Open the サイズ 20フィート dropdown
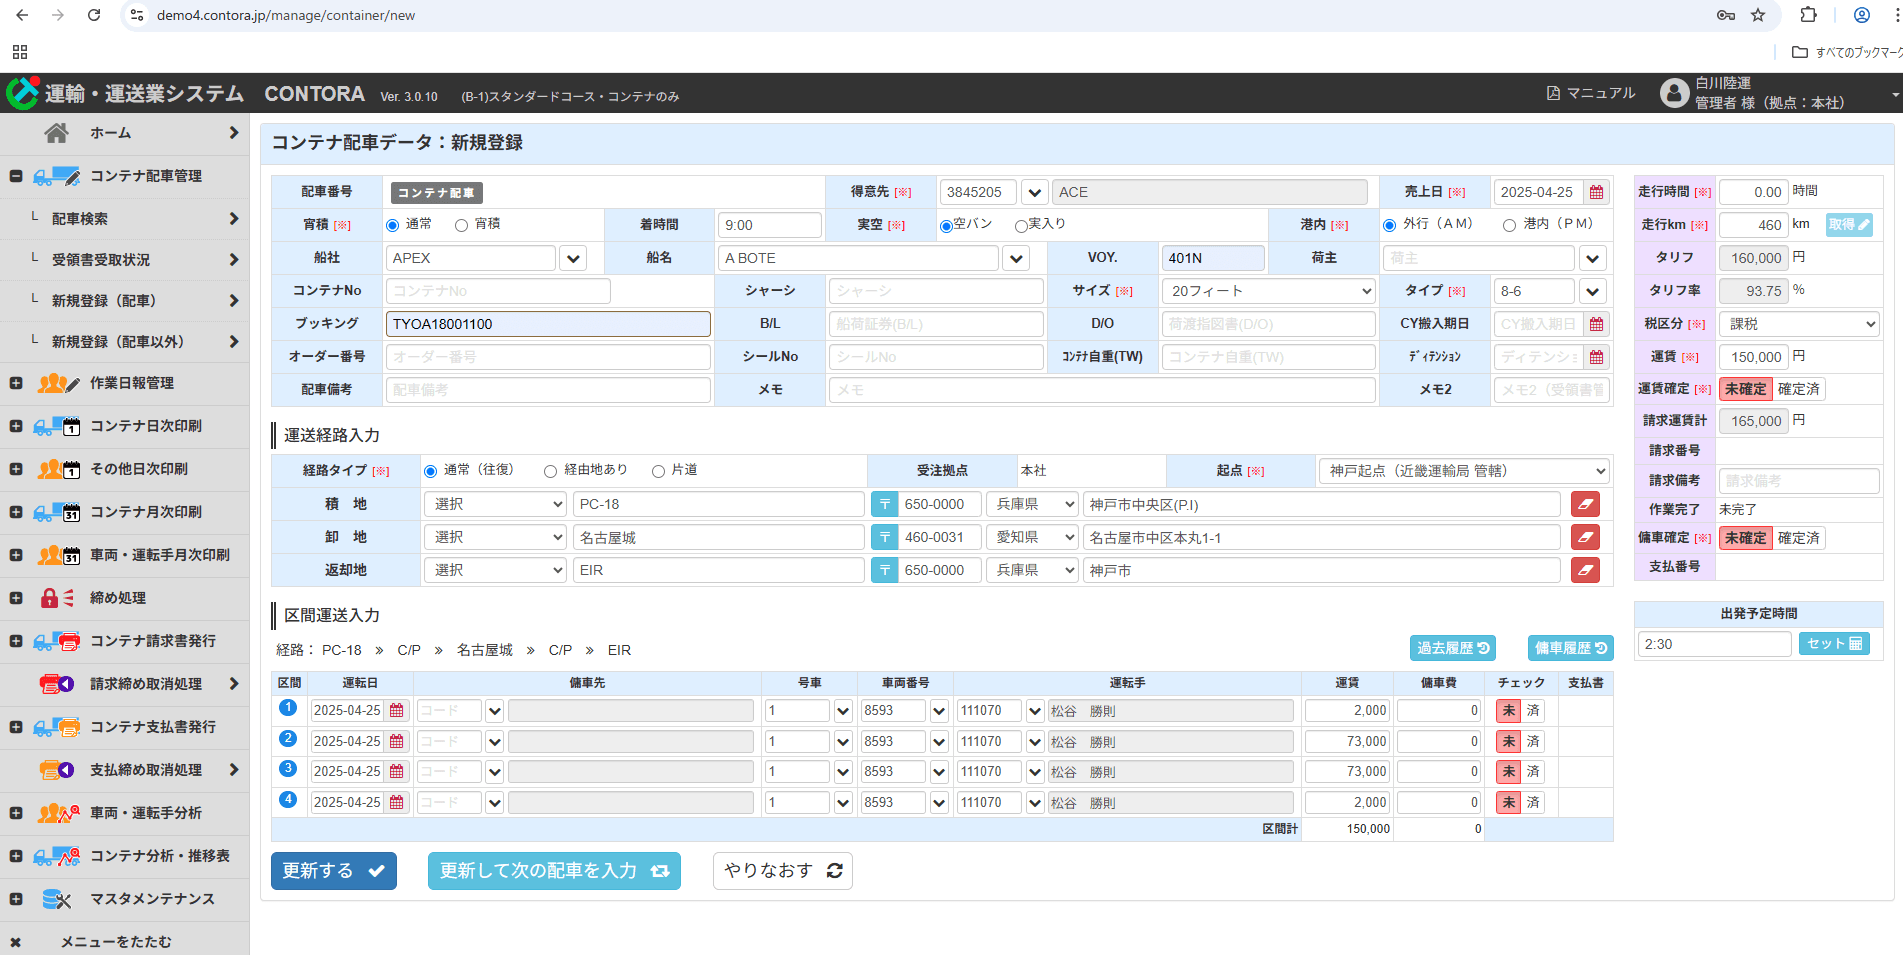 [x=1269, y=291]
